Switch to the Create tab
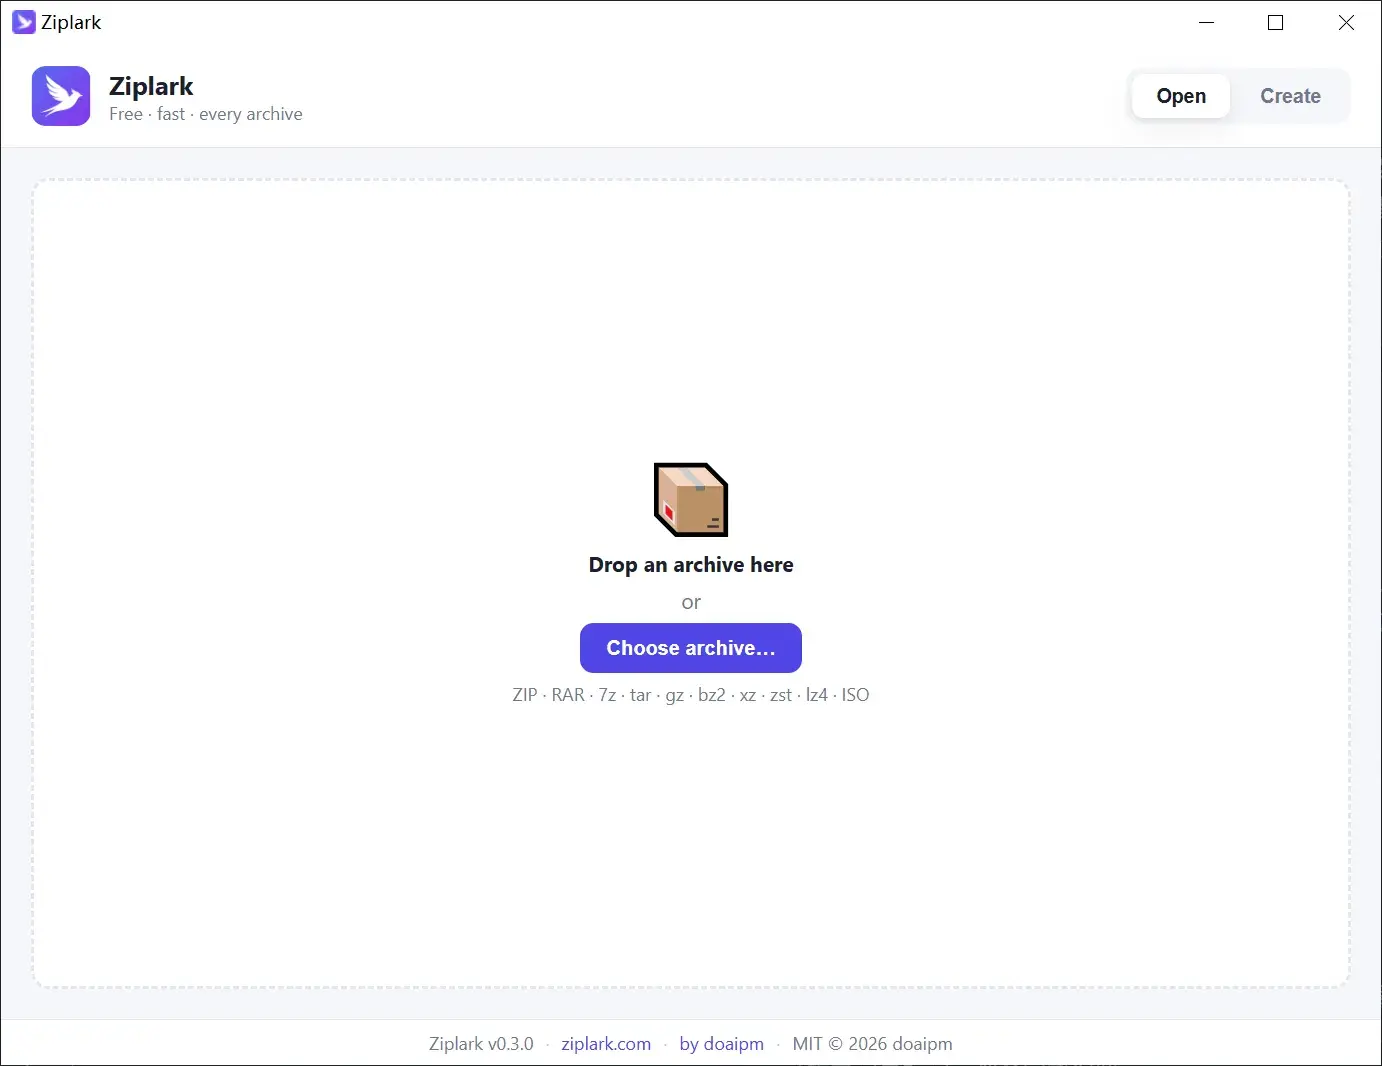Screen dimensions: 1382x1066 1290,96
